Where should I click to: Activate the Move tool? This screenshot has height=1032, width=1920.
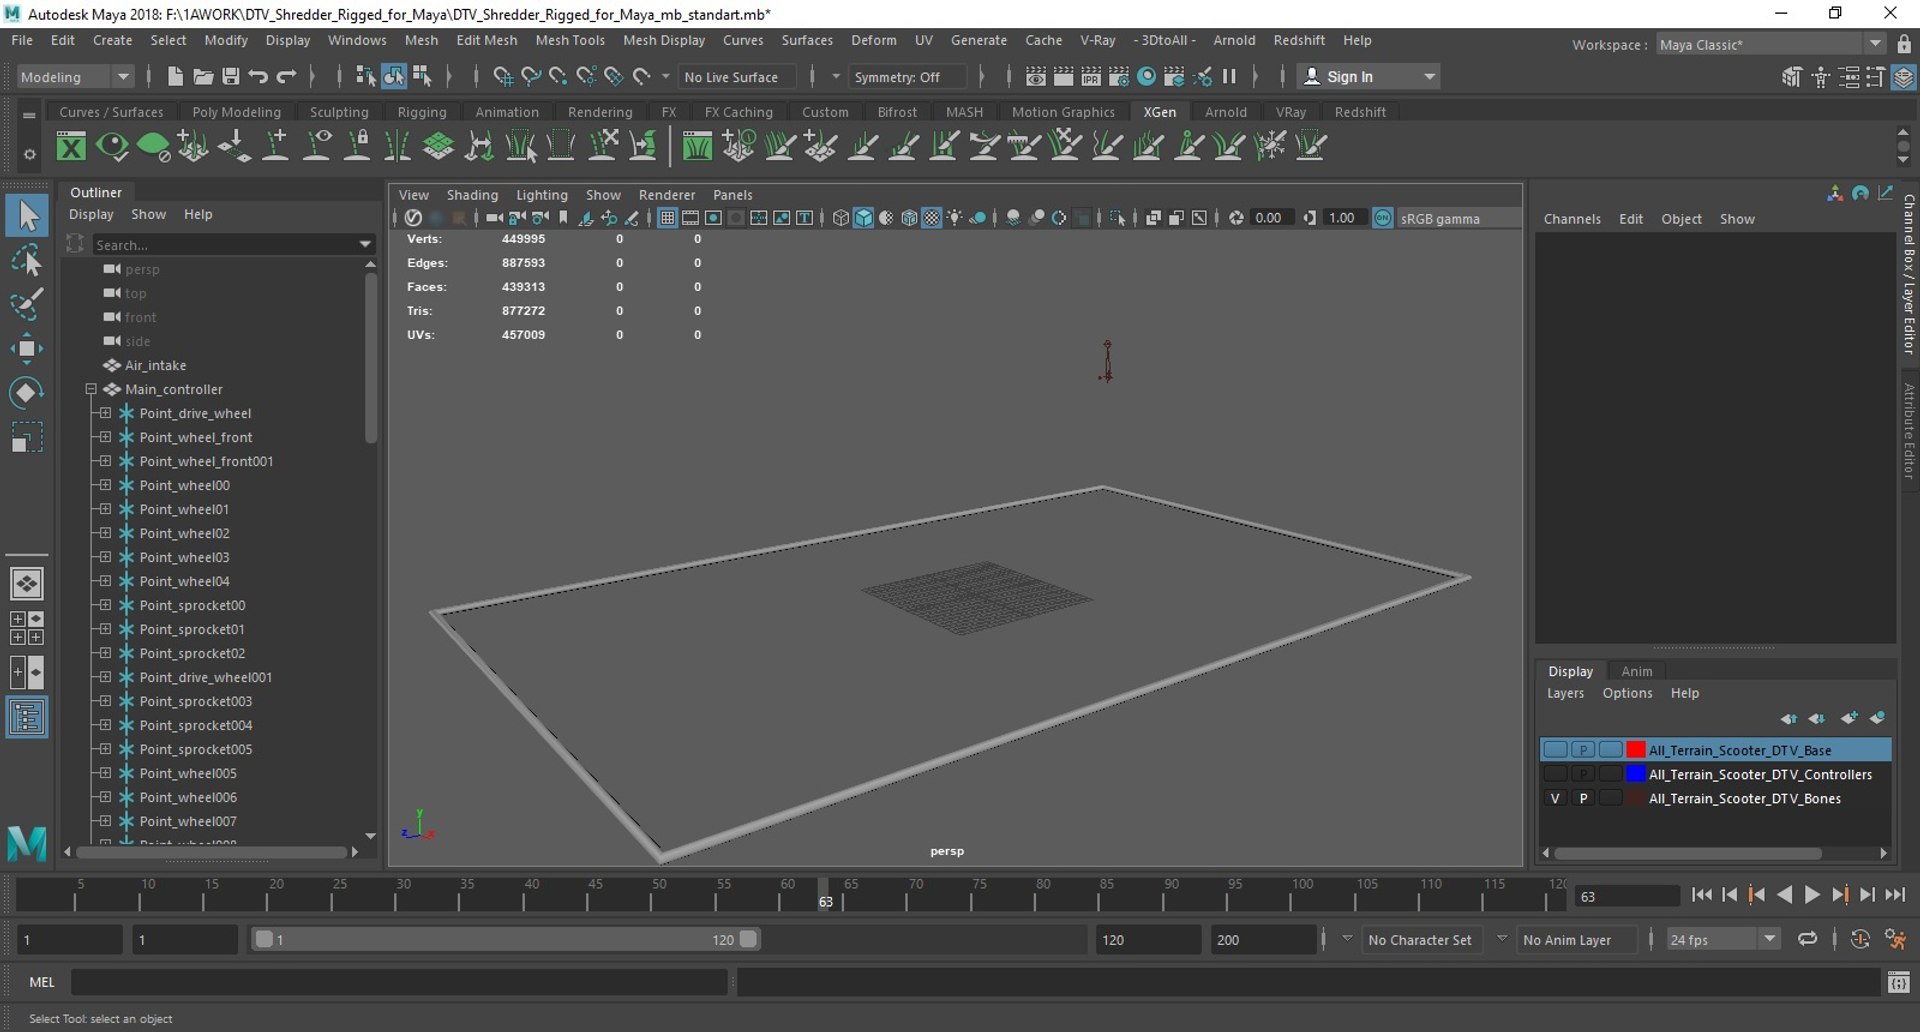click(27, 348)
